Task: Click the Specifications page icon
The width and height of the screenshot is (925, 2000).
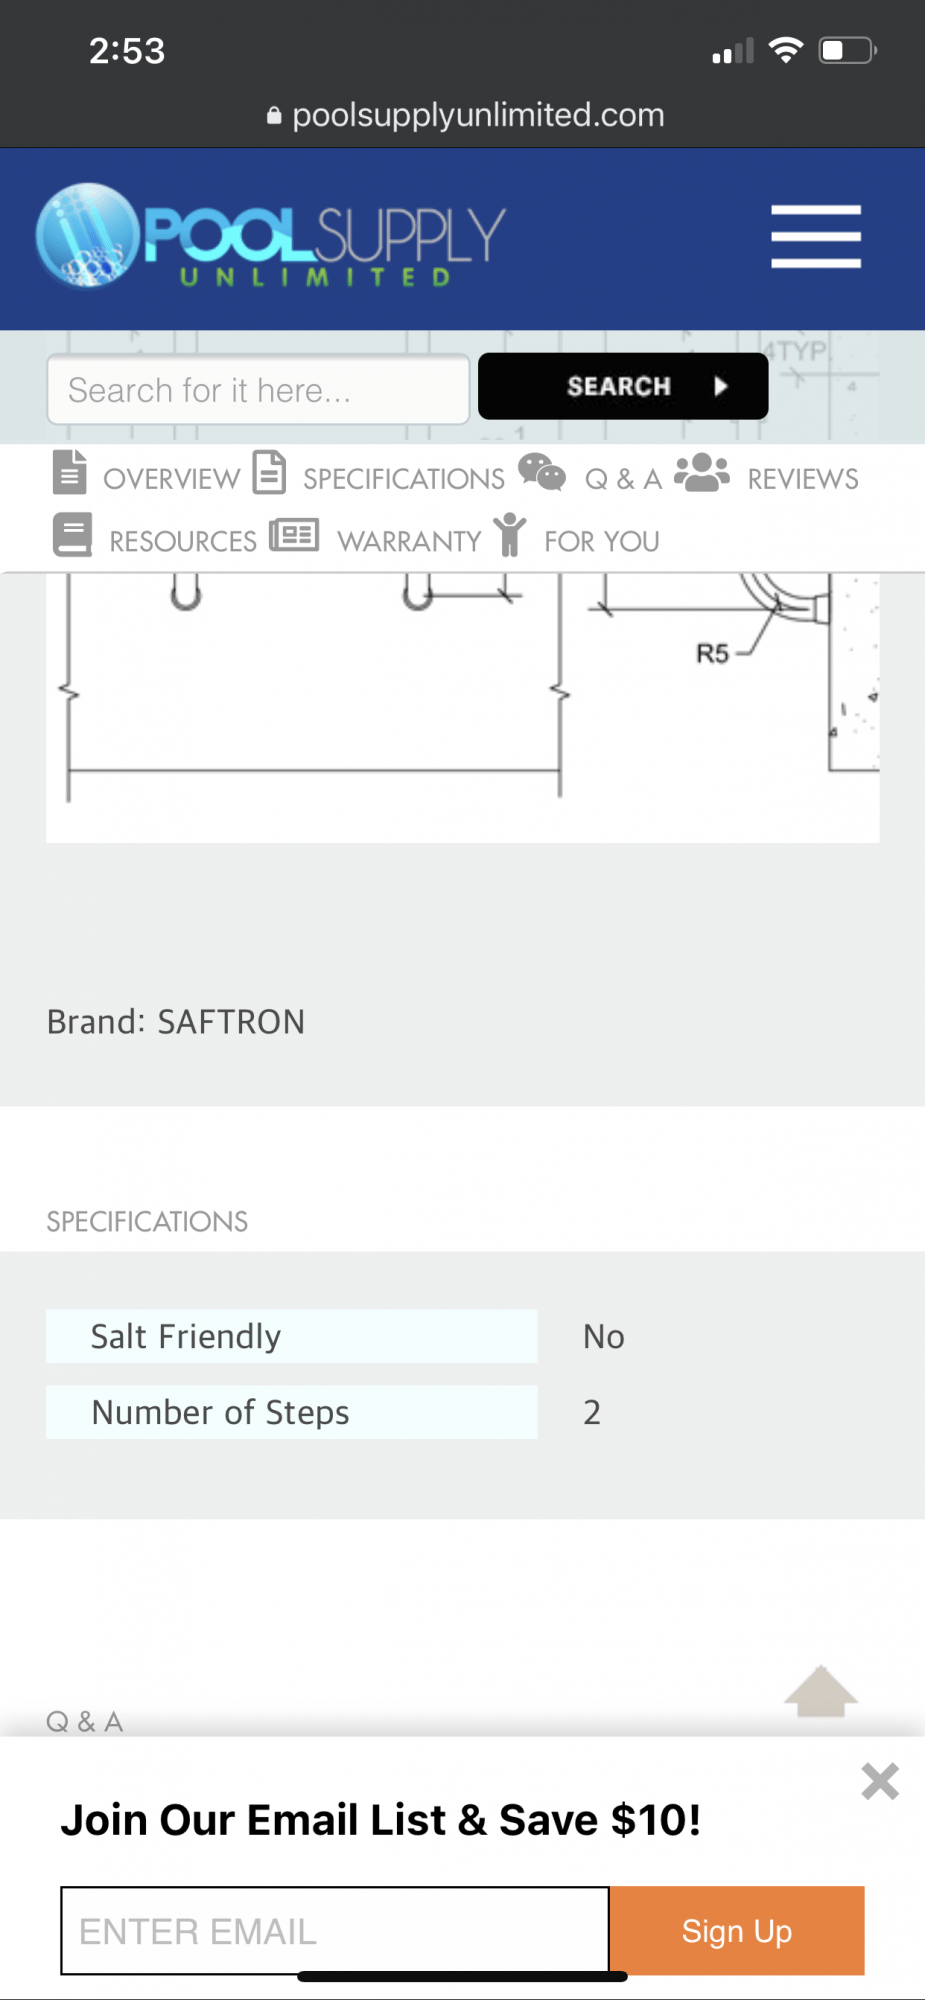Action: 269,473
